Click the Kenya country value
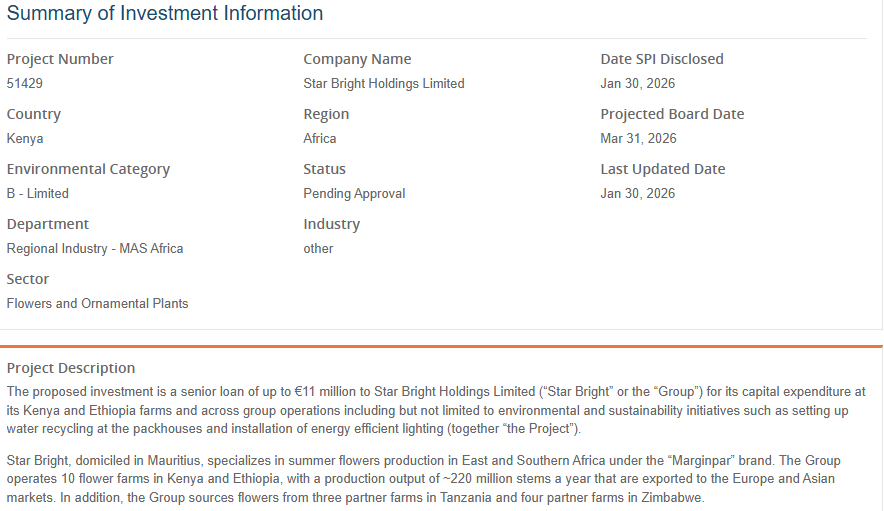 [25, 139]
